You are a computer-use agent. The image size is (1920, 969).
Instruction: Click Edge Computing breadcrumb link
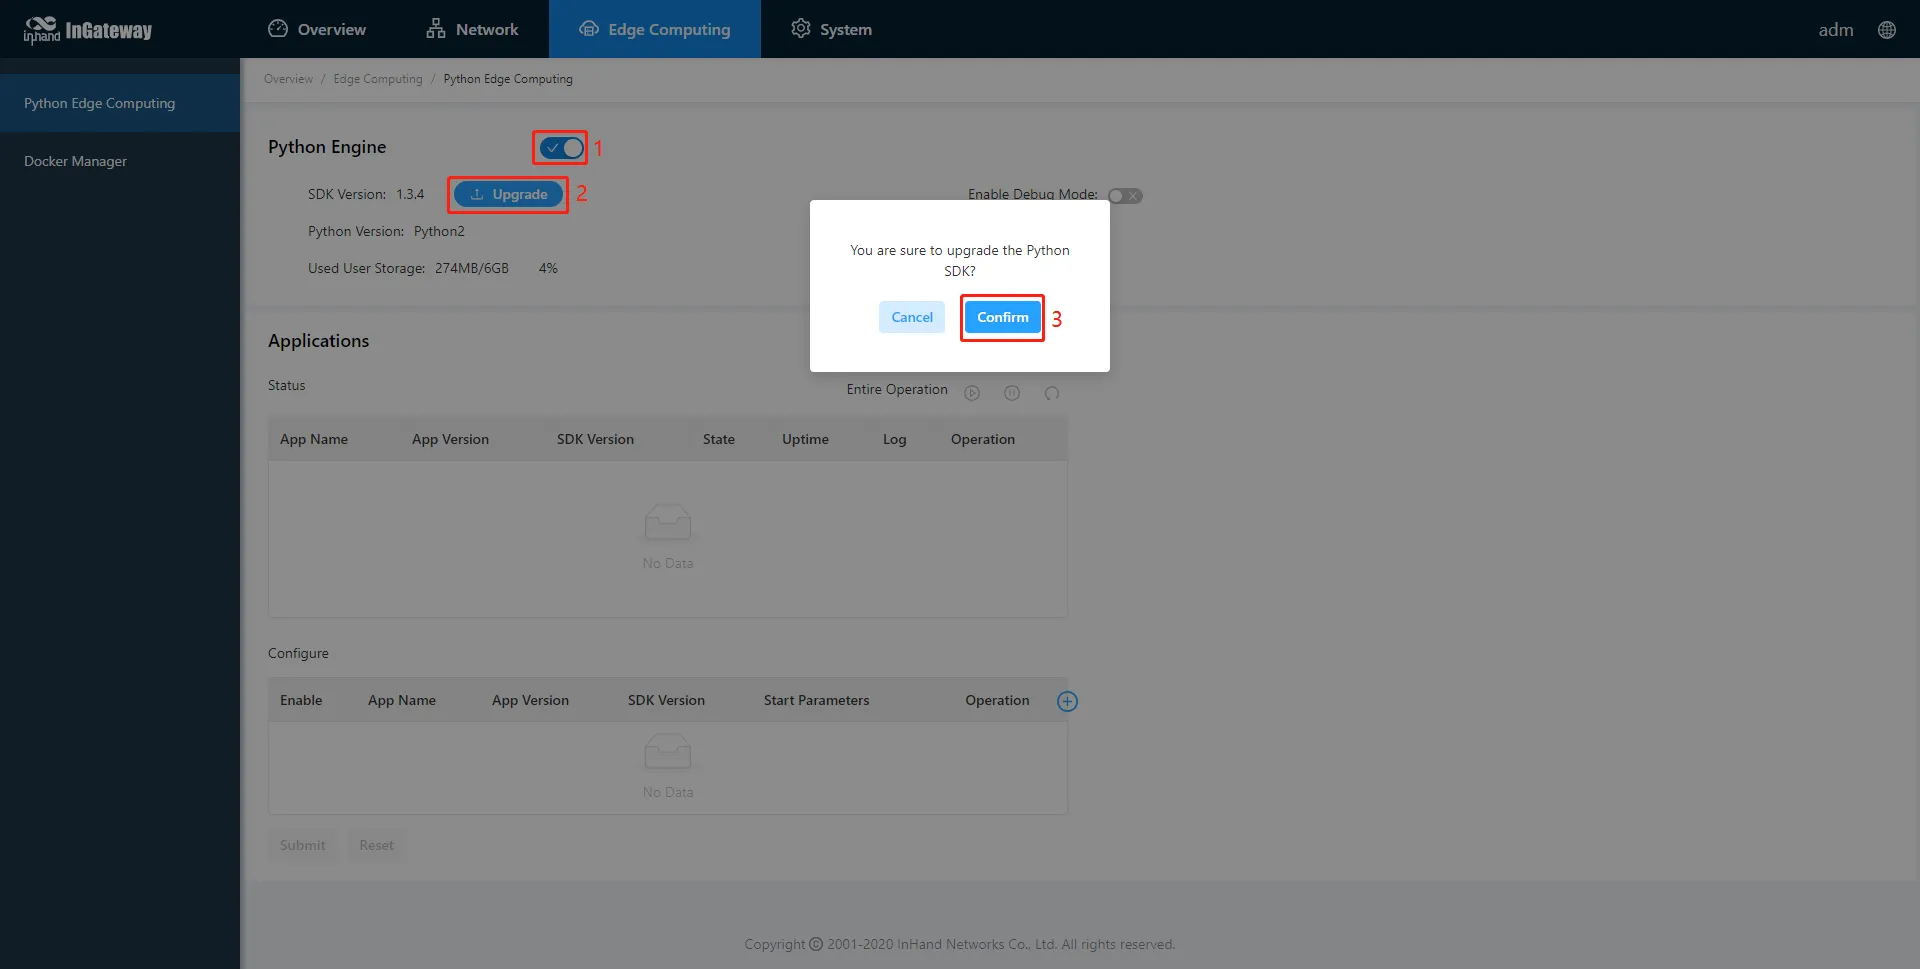(378, 79)
